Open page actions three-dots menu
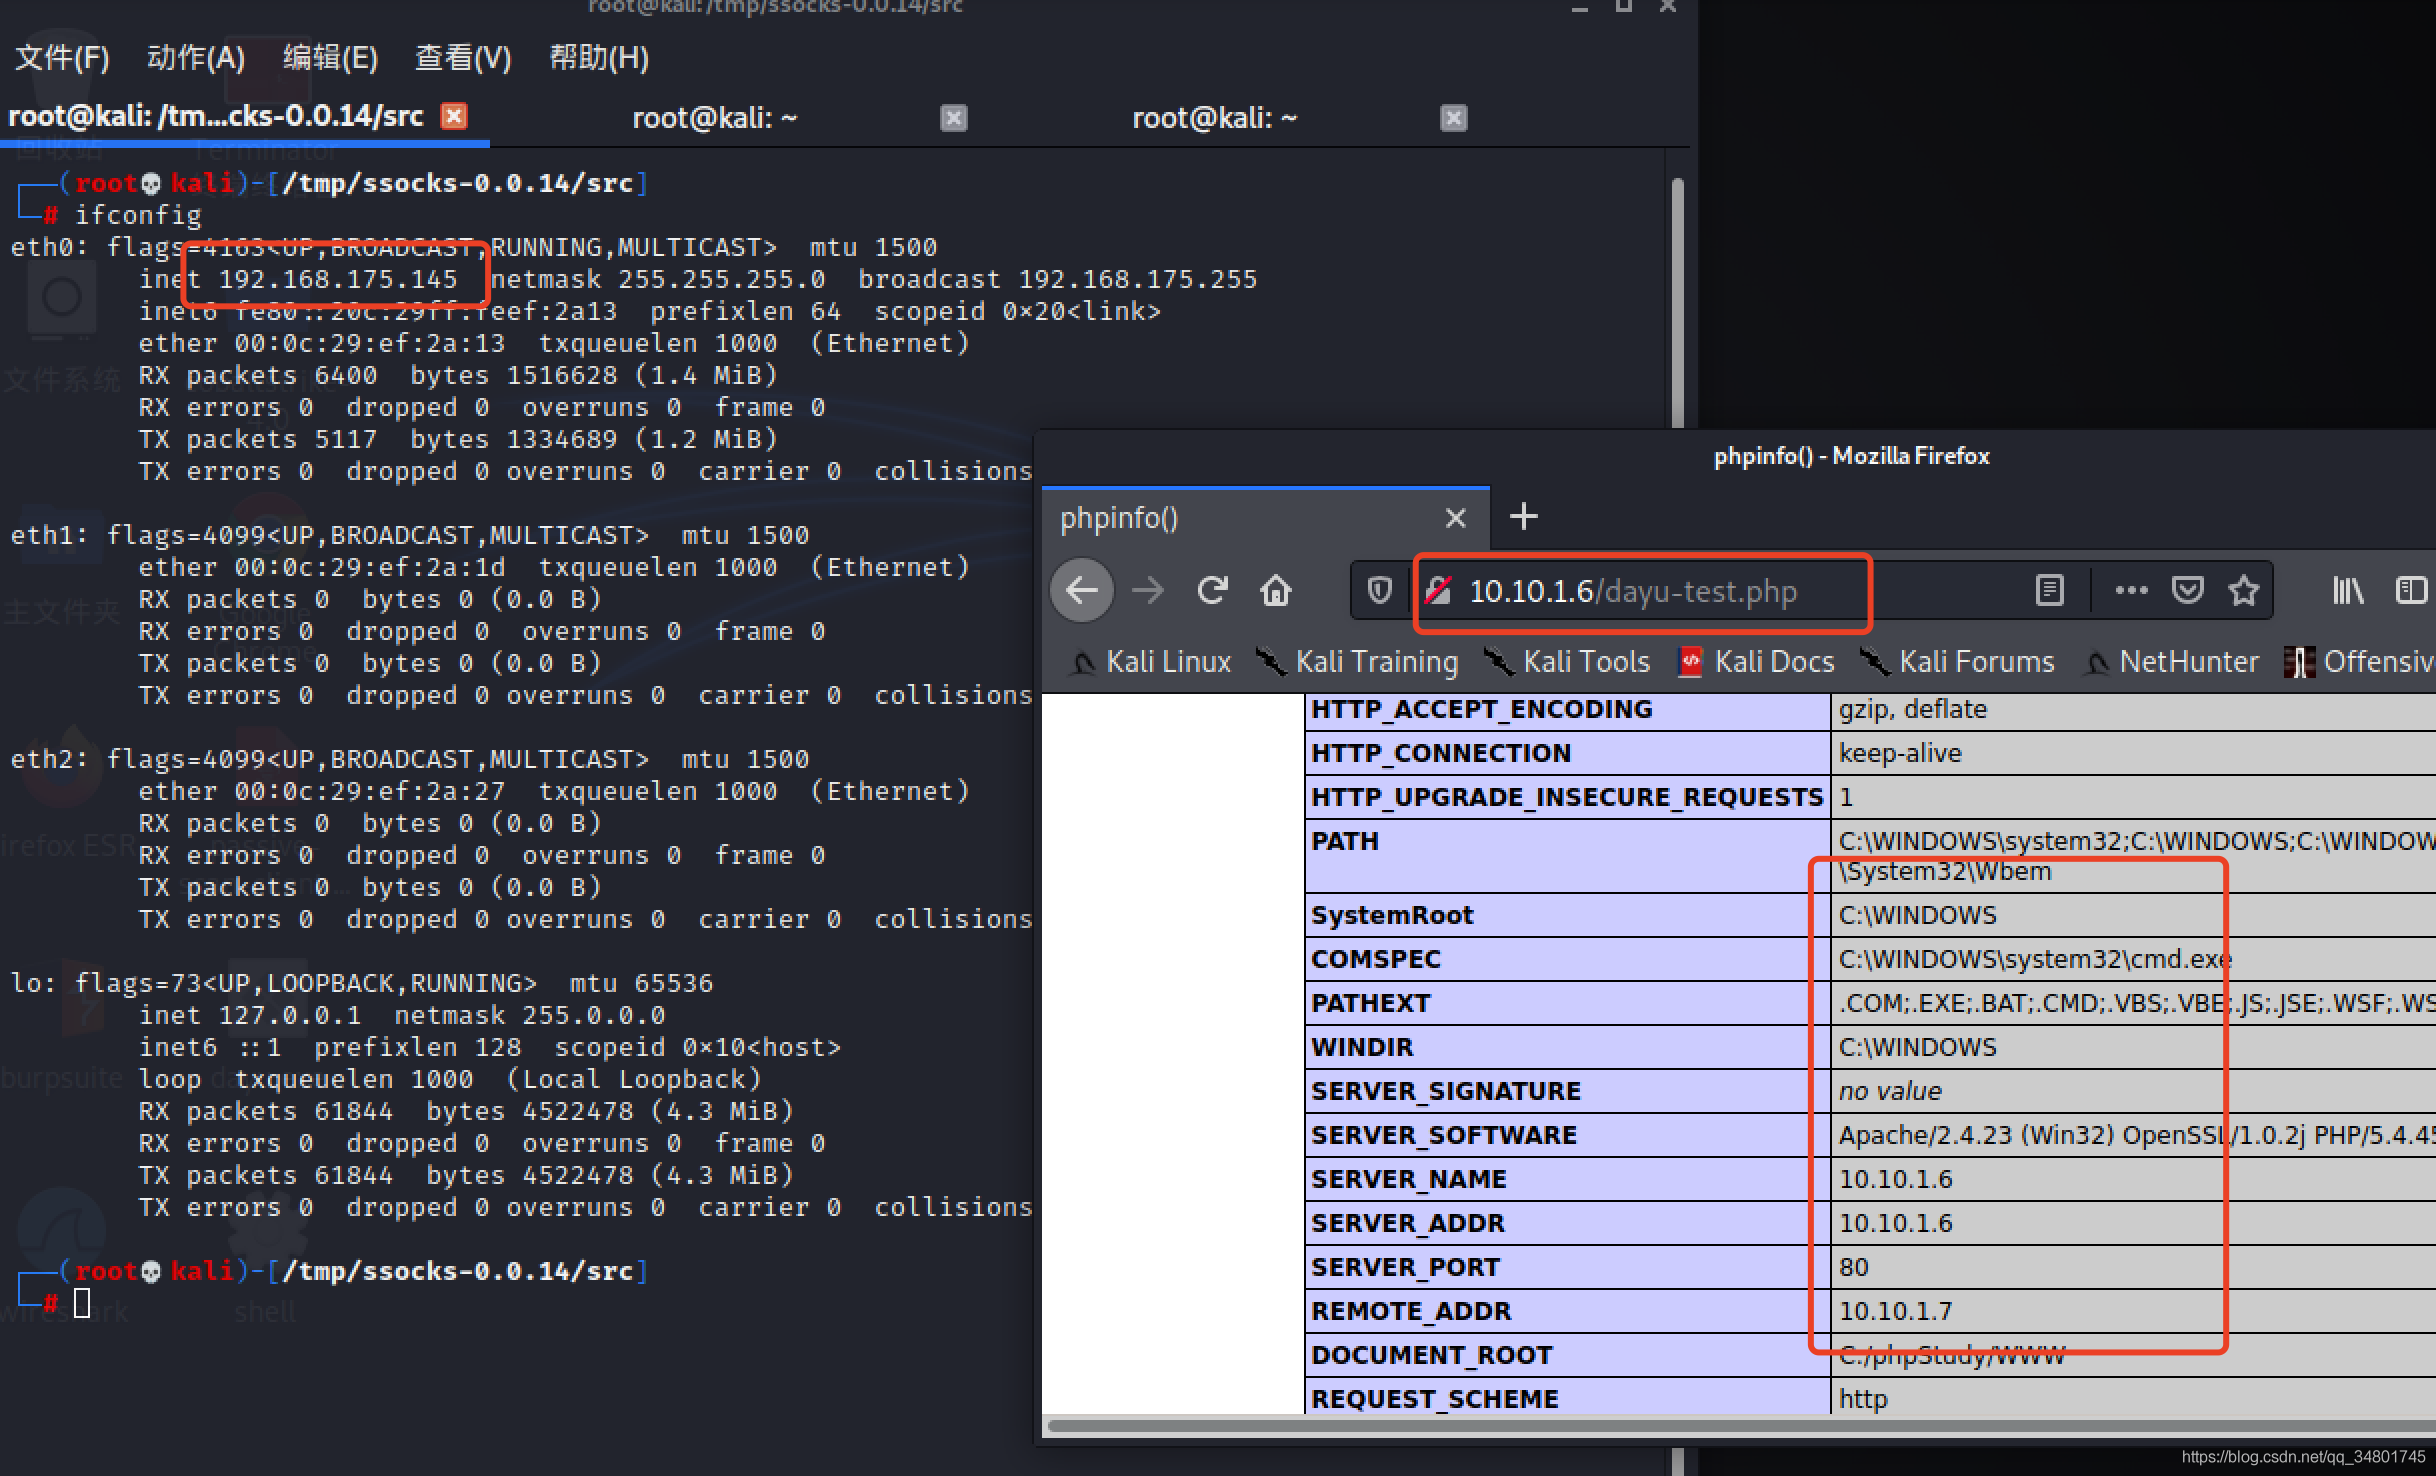 coord(2131,590)
